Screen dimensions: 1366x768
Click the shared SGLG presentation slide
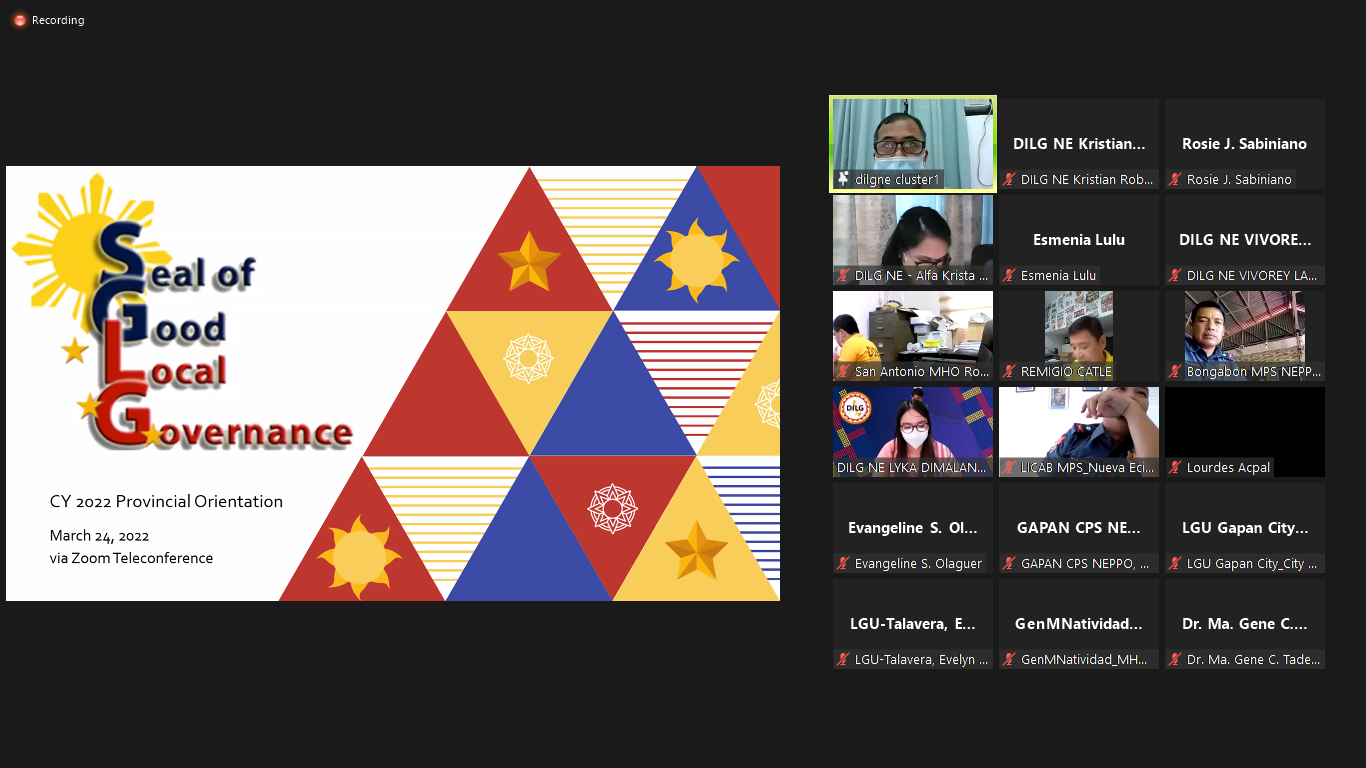click(x=393, y=384)
